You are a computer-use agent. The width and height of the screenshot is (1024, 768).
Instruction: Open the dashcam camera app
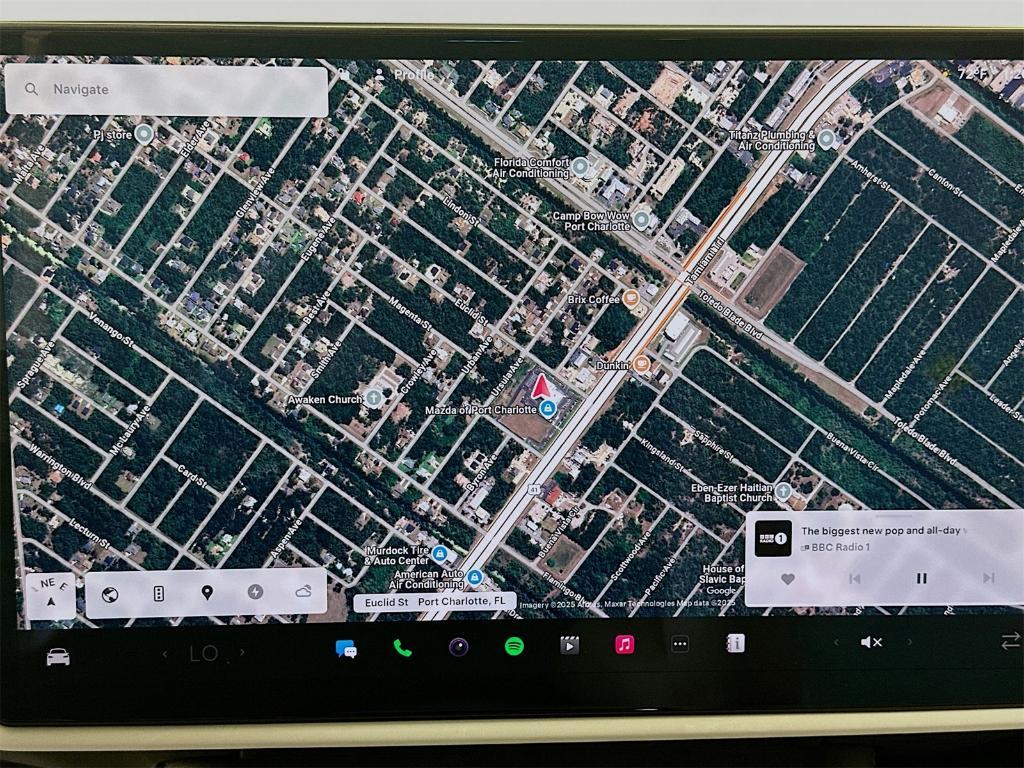click(458, 647)
